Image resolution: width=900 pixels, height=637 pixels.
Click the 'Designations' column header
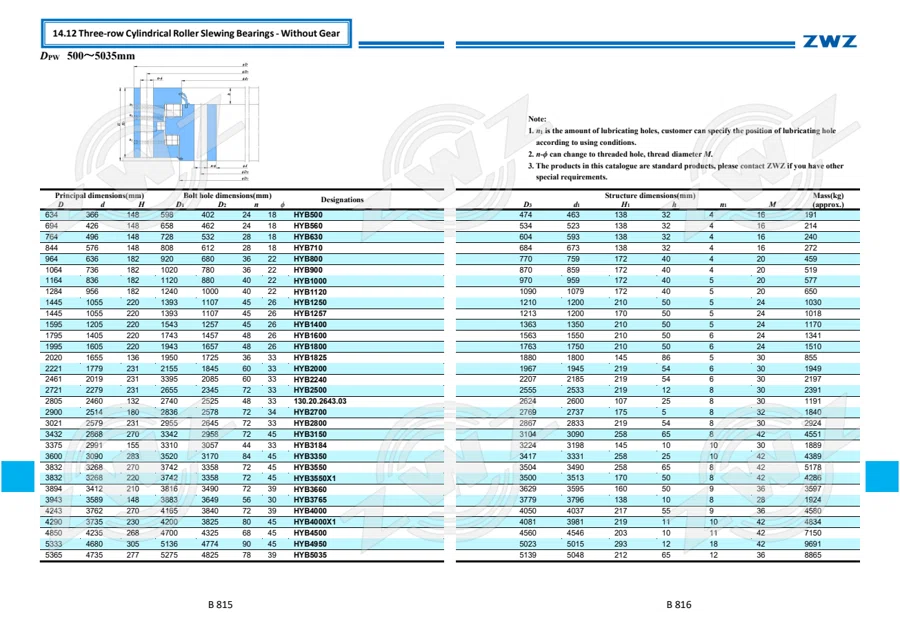pos(342,200)
